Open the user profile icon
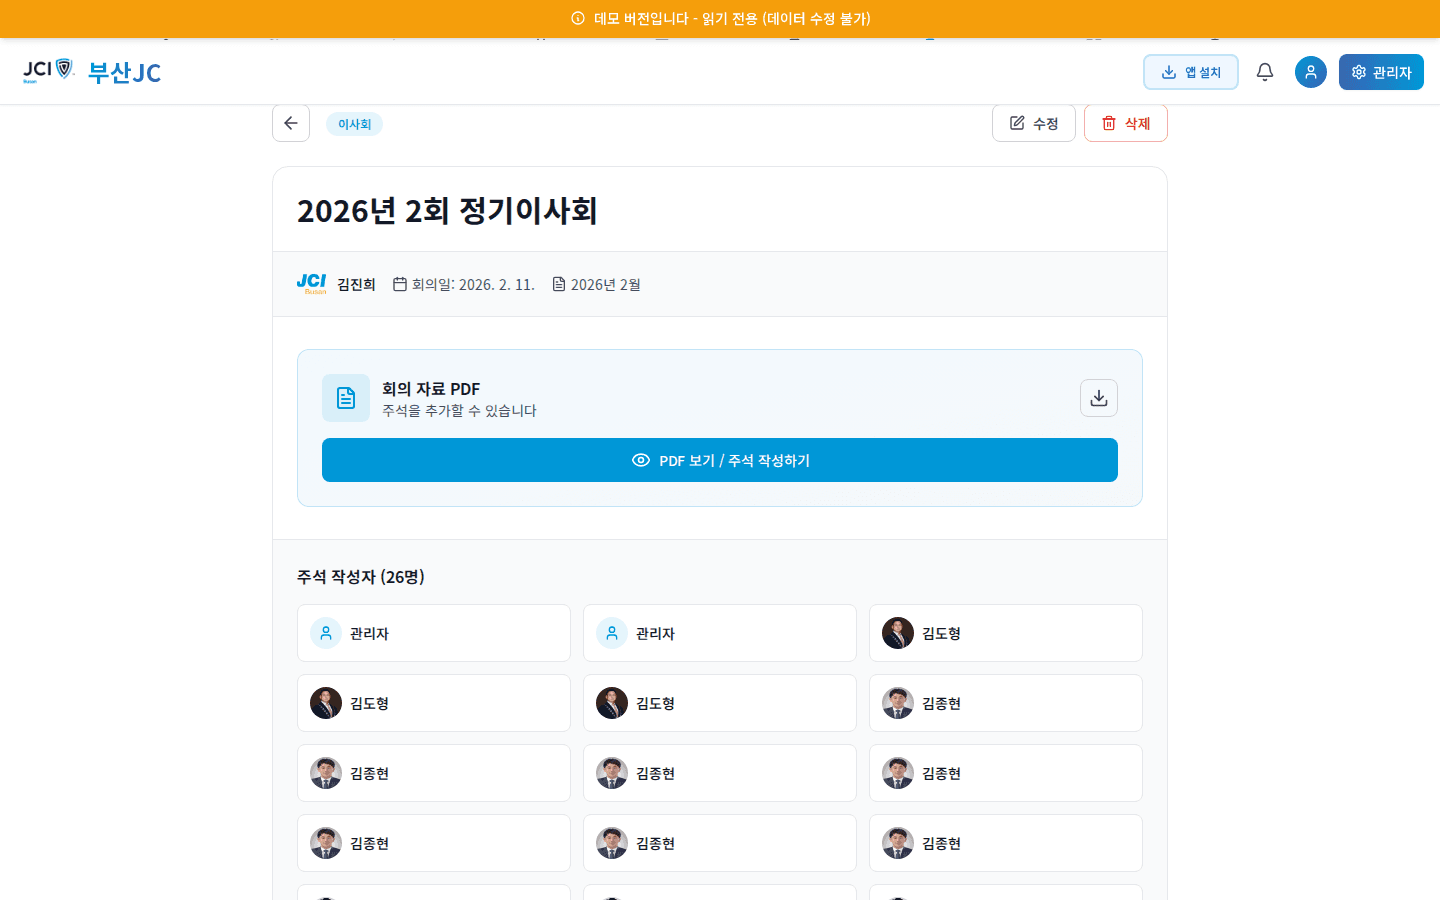The width and height of the screenshot is (1440, 900). pos(1310,72)
